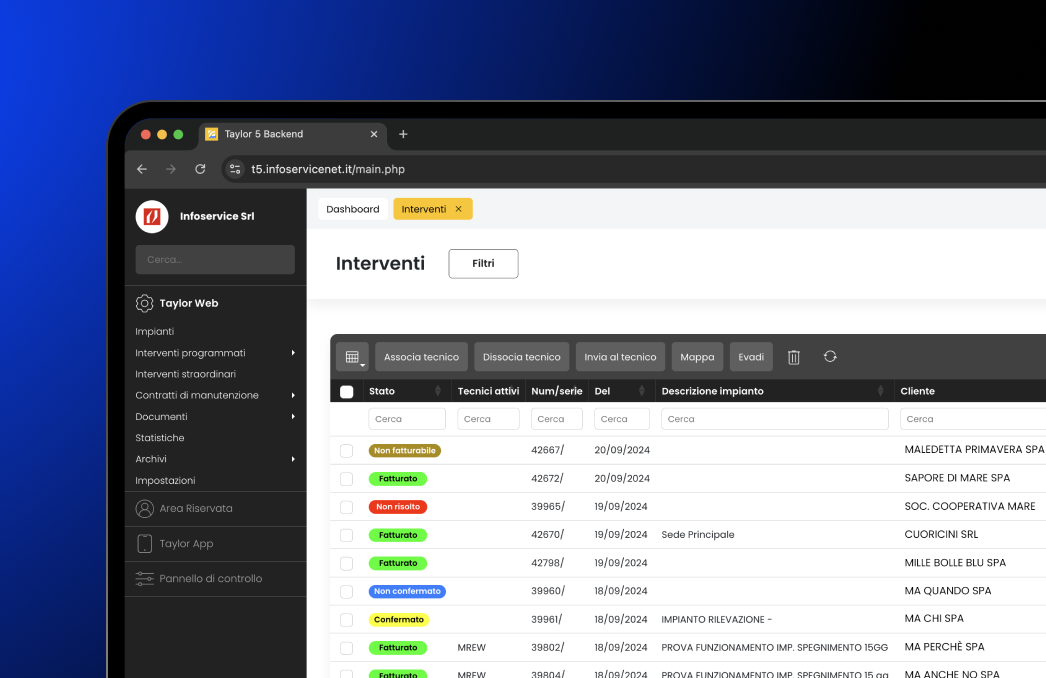The image size is (1046, 678).
Task: Click the Pannello di controllo sliders icon
Action: 144,579
